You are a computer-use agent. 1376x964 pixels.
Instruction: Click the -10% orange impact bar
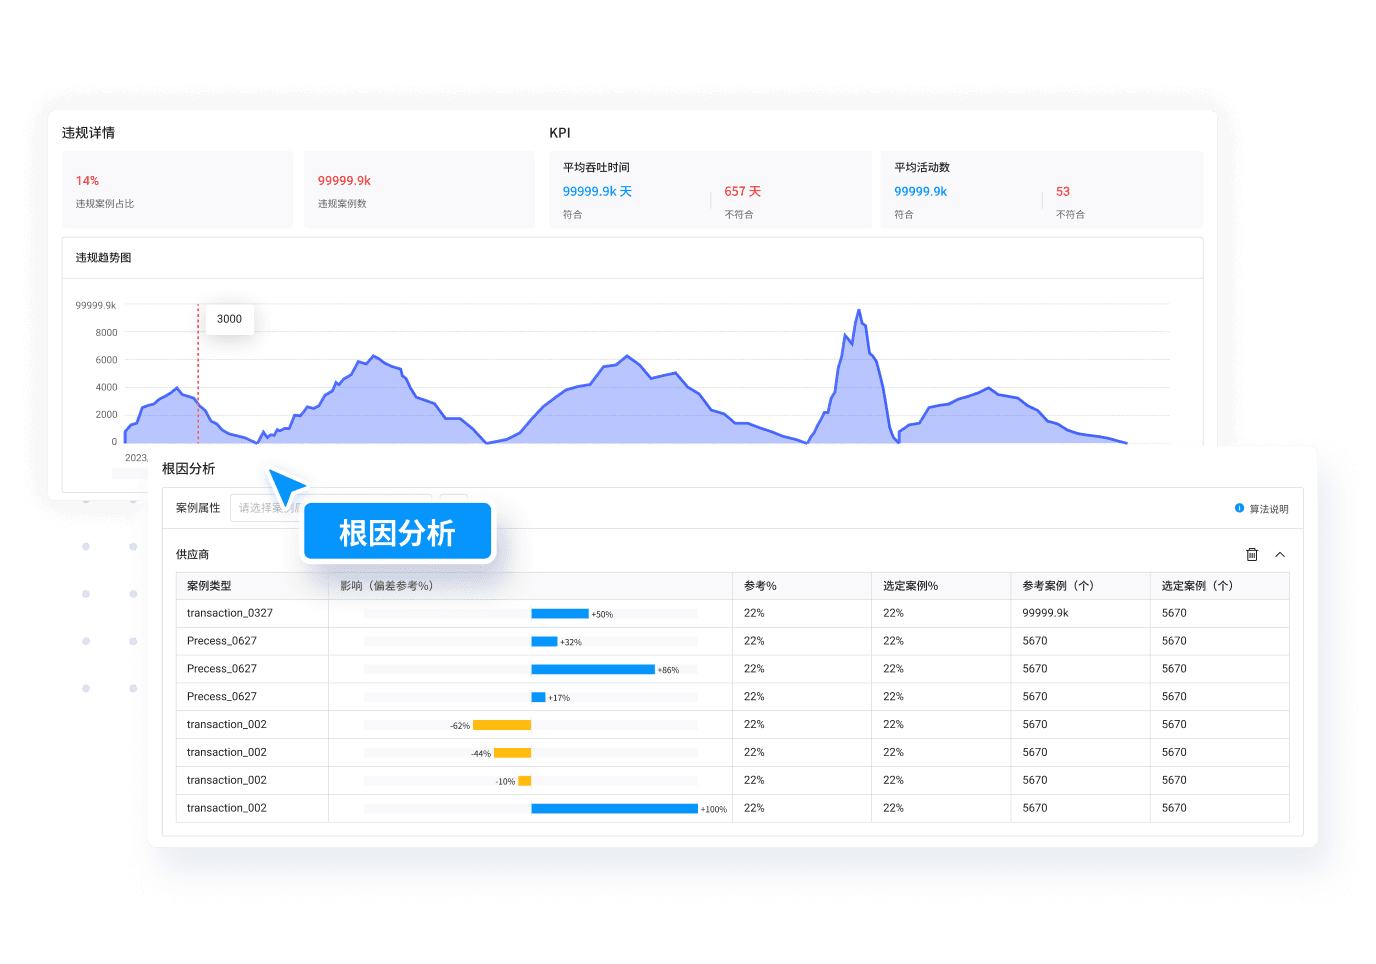coord(525,781)
